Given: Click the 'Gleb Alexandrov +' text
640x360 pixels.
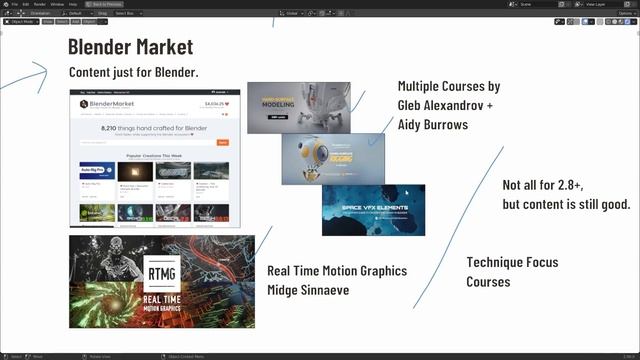Looking at the screenshot, I should [445, 105].
